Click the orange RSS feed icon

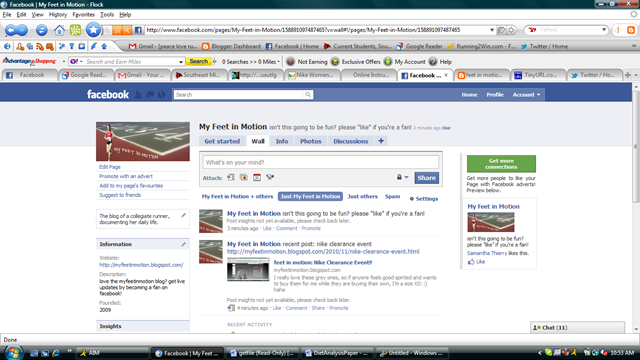pos(117,30)
